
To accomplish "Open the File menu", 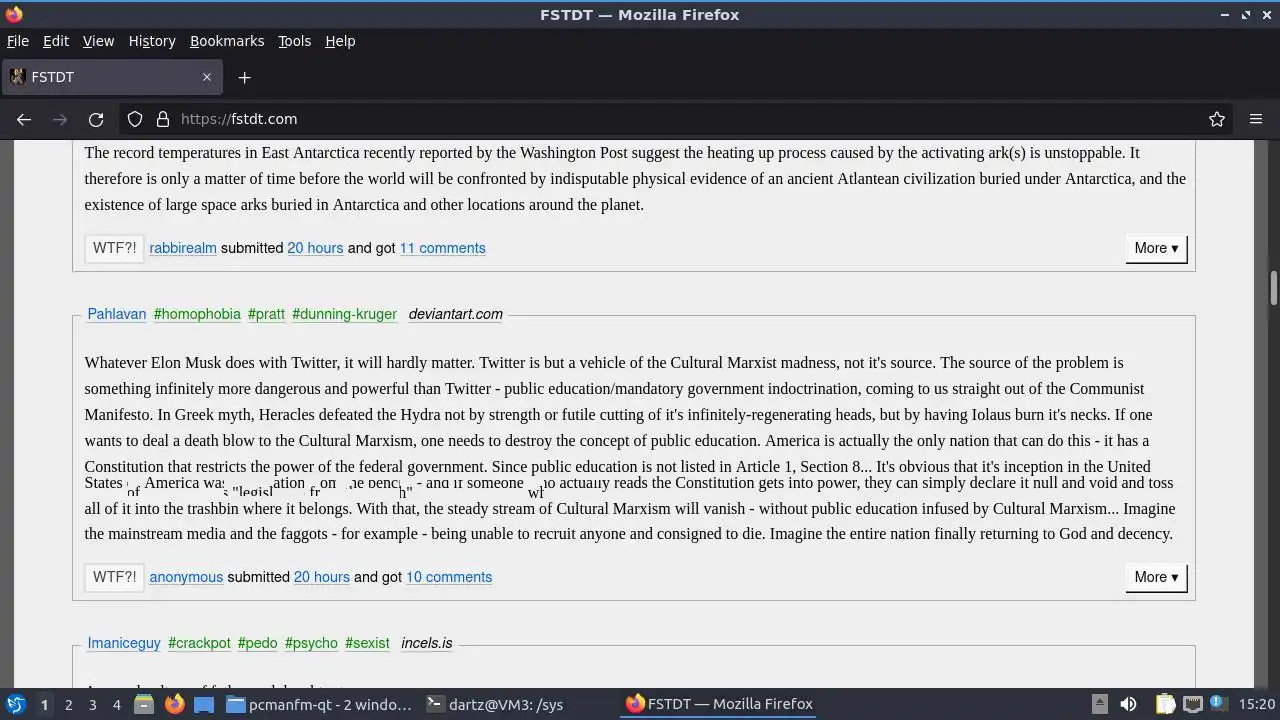I will pyautogui.click(x=18, y=41).
